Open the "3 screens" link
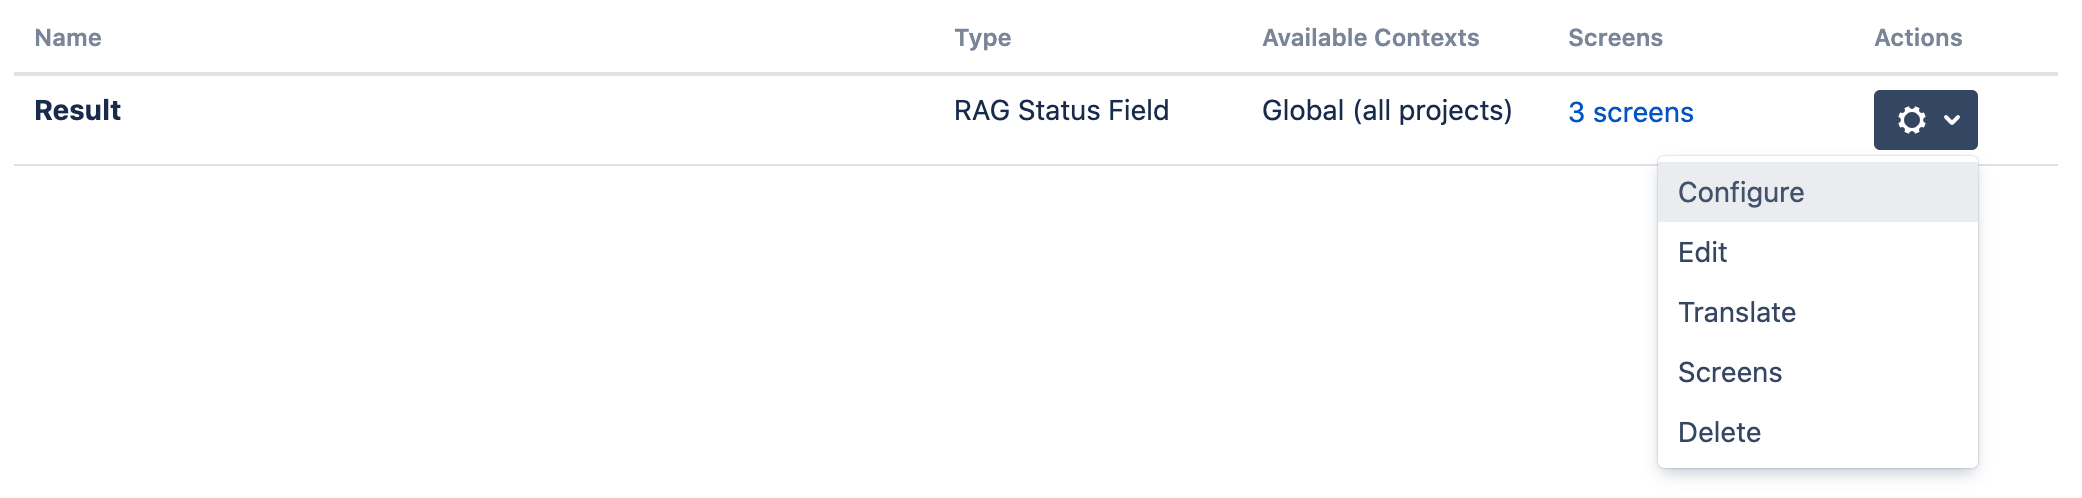 coord(1630,112)
